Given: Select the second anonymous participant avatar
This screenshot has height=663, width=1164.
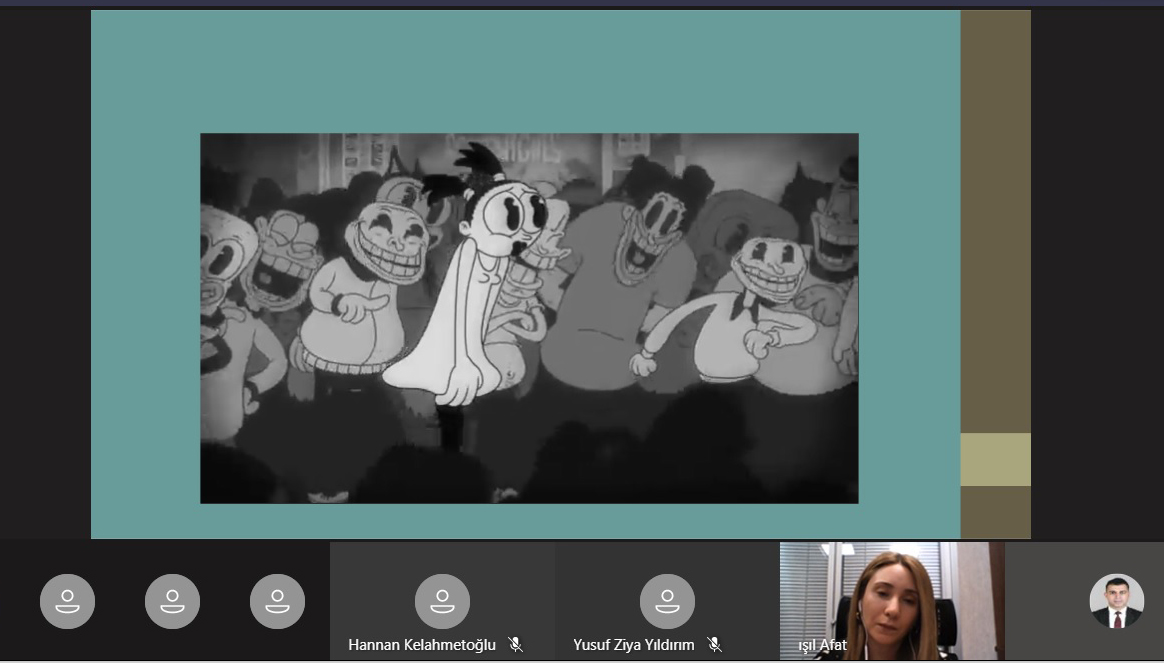Looking at the screenshot, I should pos(172,601).
